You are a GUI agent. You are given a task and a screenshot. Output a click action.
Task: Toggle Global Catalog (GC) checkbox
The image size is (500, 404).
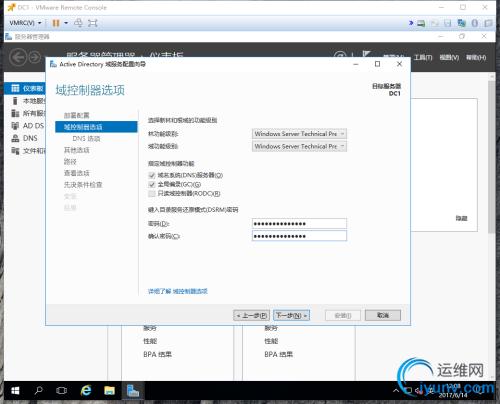152,184
